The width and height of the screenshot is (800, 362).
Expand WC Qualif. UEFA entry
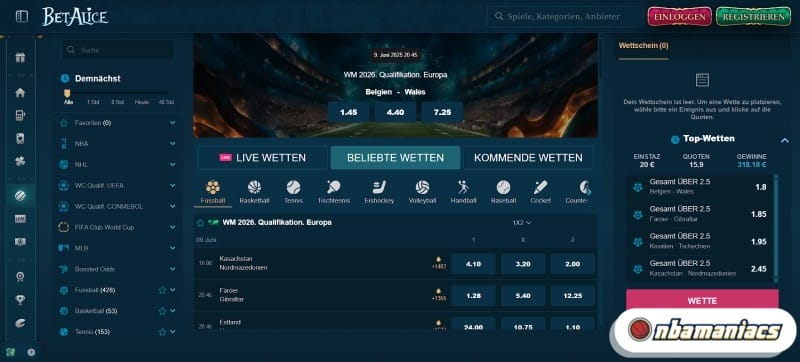click(172, 186)
